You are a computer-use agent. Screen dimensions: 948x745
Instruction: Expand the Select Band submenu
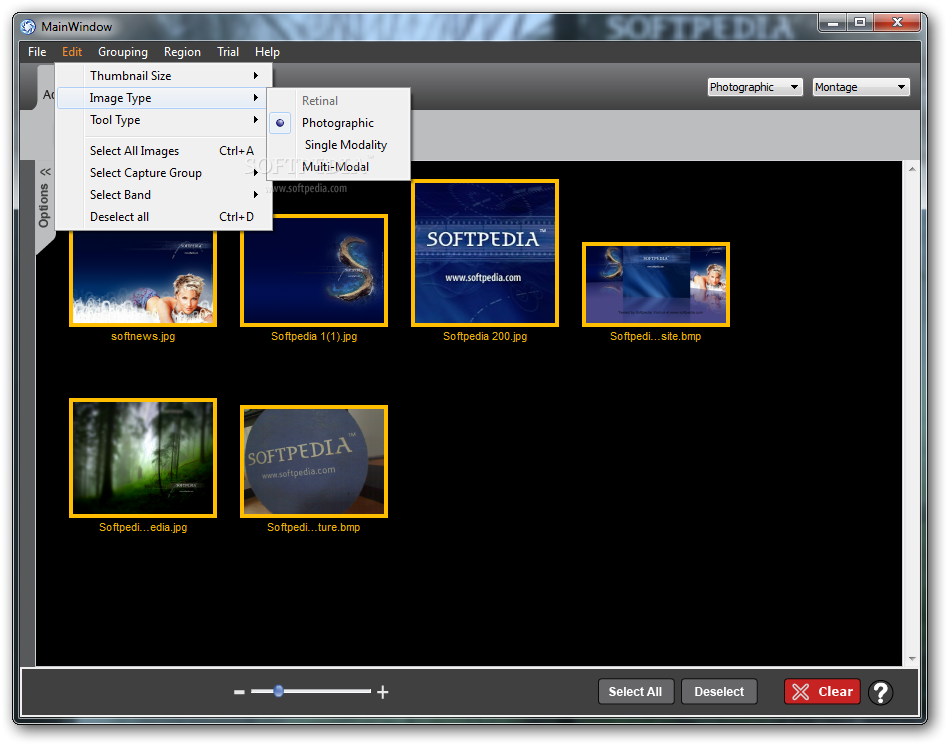point(164,195)
